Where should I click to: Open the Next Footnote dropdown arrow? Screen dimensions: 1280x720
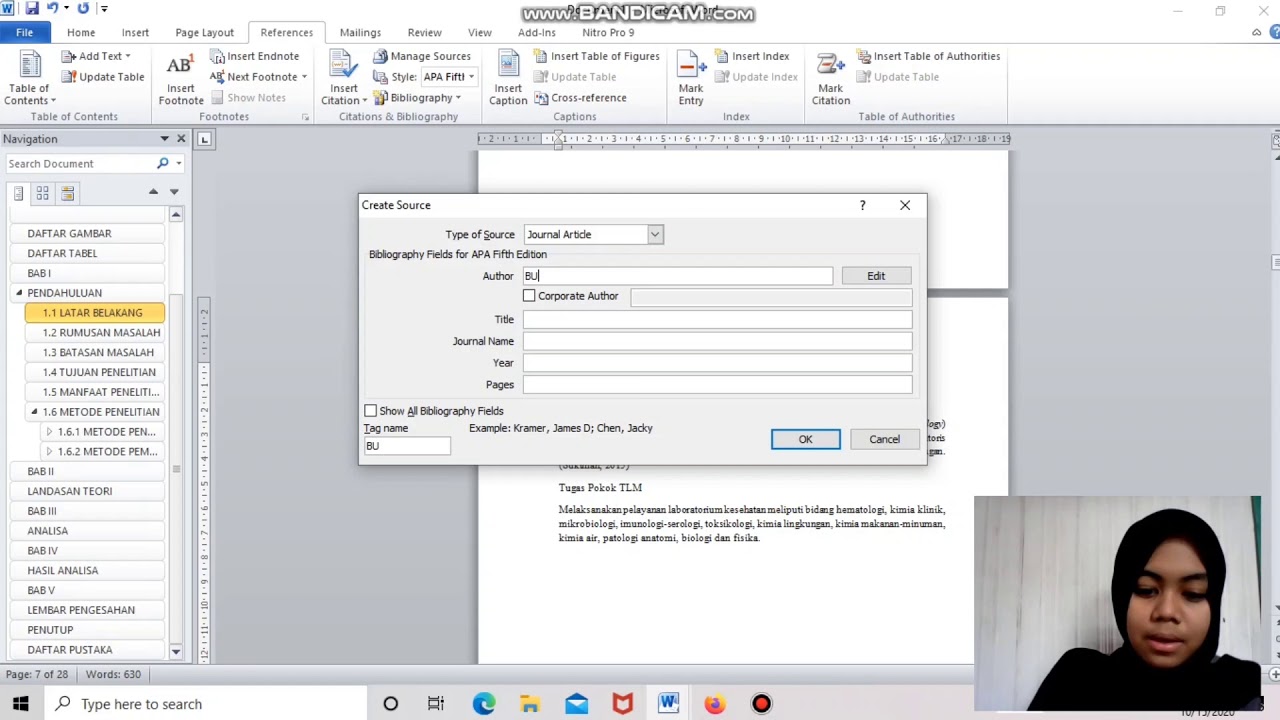(304, 77)
